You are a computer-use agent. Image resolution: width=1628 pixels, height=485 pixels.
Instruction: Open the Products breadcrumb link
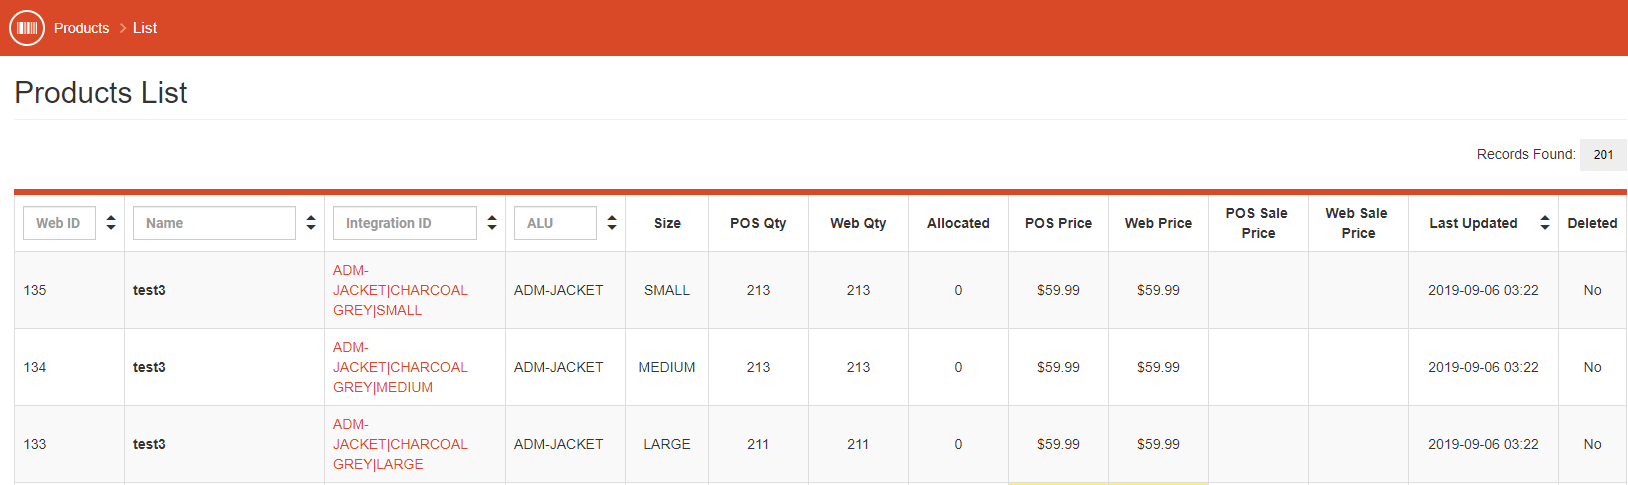81,28
